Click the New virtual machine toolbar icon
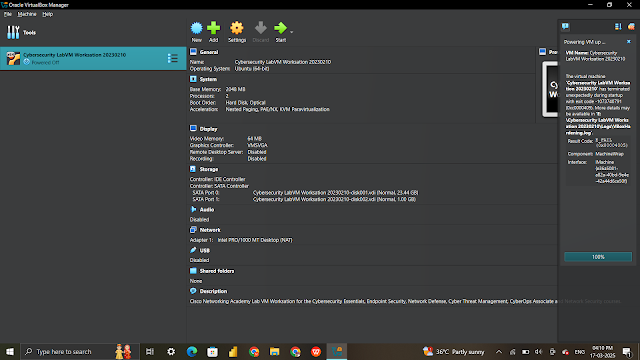 point(196,28)
